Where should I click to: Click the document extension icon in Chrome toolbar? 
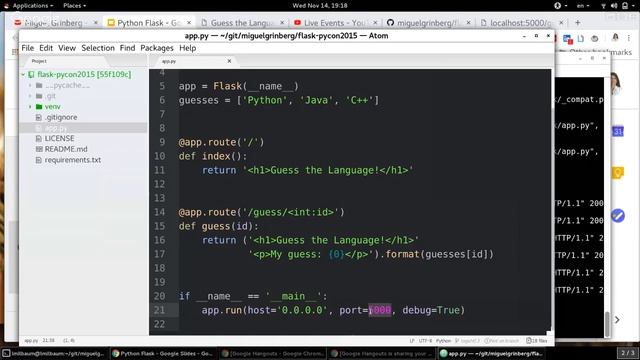(581, 38)
